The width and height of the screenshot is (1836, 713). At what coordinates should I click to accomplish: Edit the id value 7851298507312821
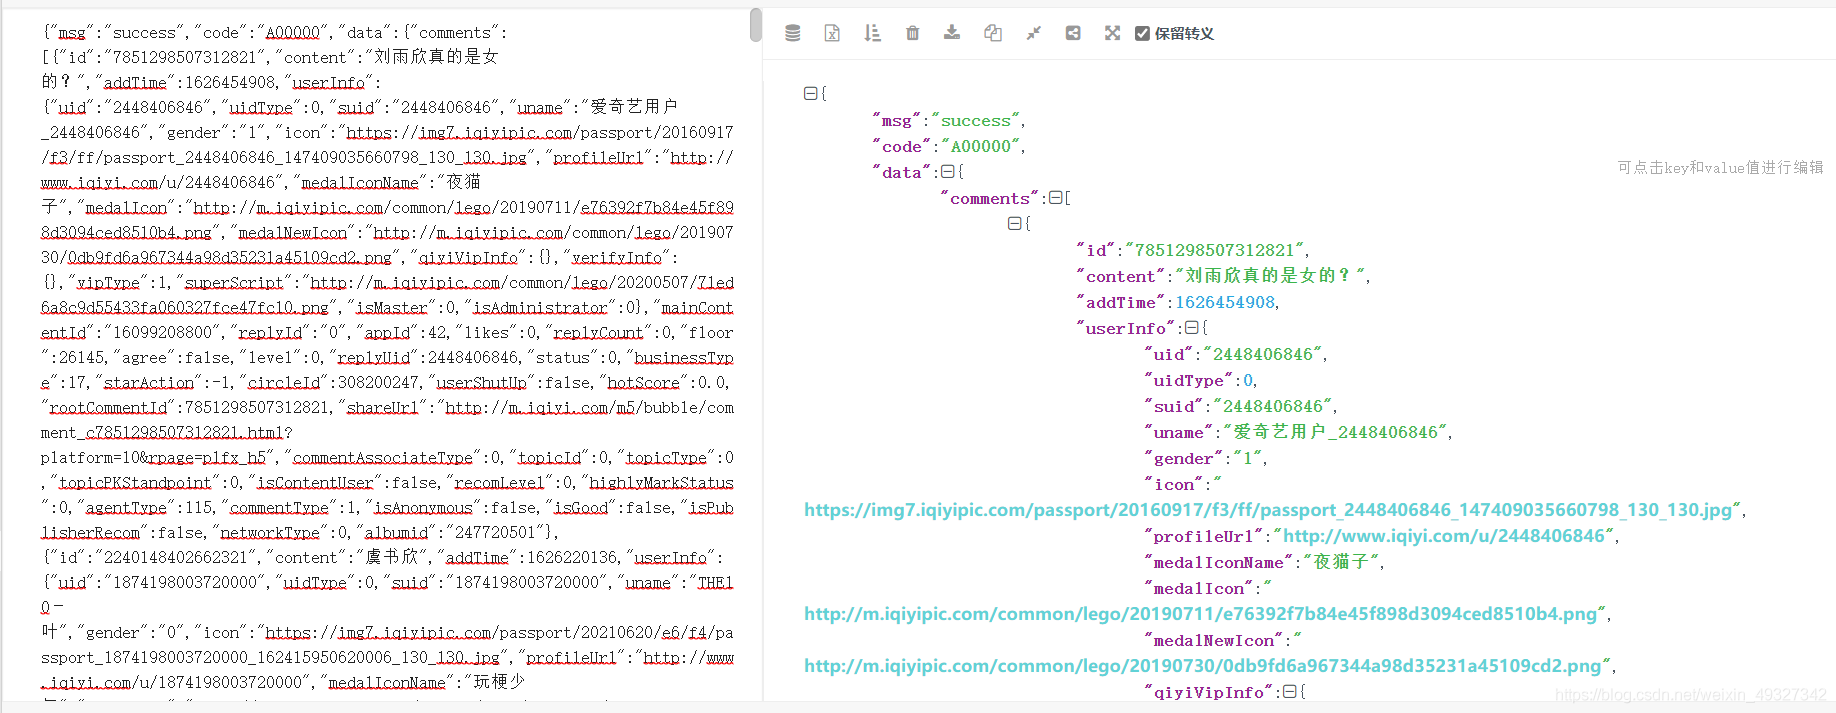[1214, 250]
